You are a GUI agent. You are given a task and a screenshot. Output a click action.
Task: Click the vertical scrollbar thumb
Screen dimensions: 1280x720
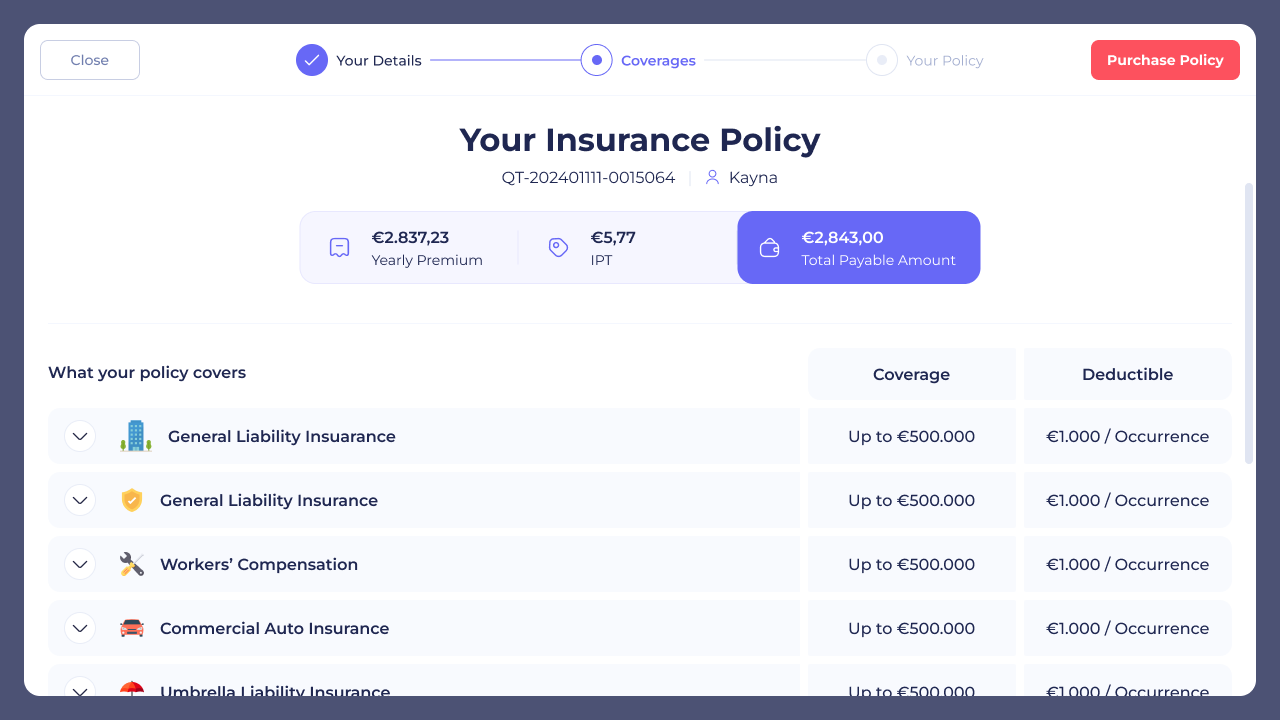1248,322
